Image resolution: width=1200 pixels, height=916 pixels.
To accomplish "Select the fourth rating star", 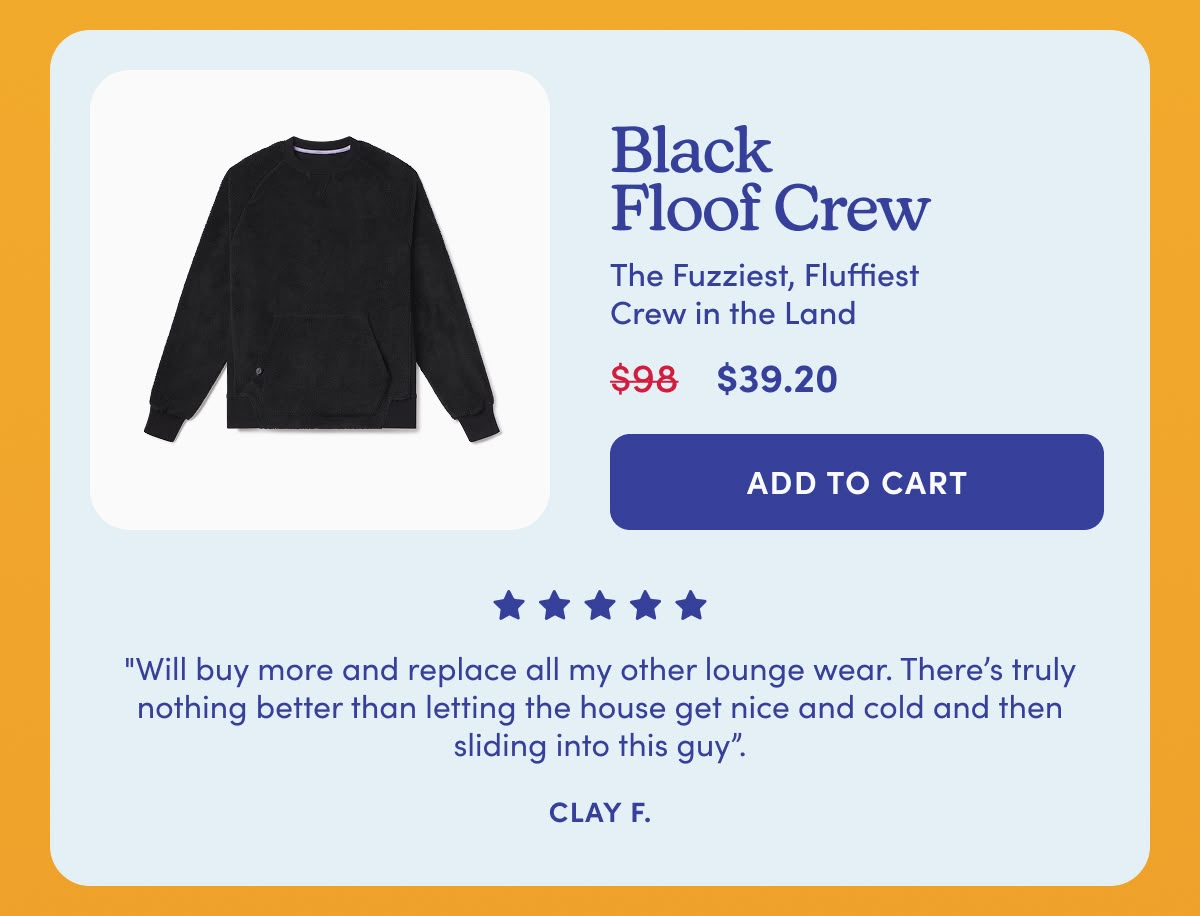I will point(645,605).
